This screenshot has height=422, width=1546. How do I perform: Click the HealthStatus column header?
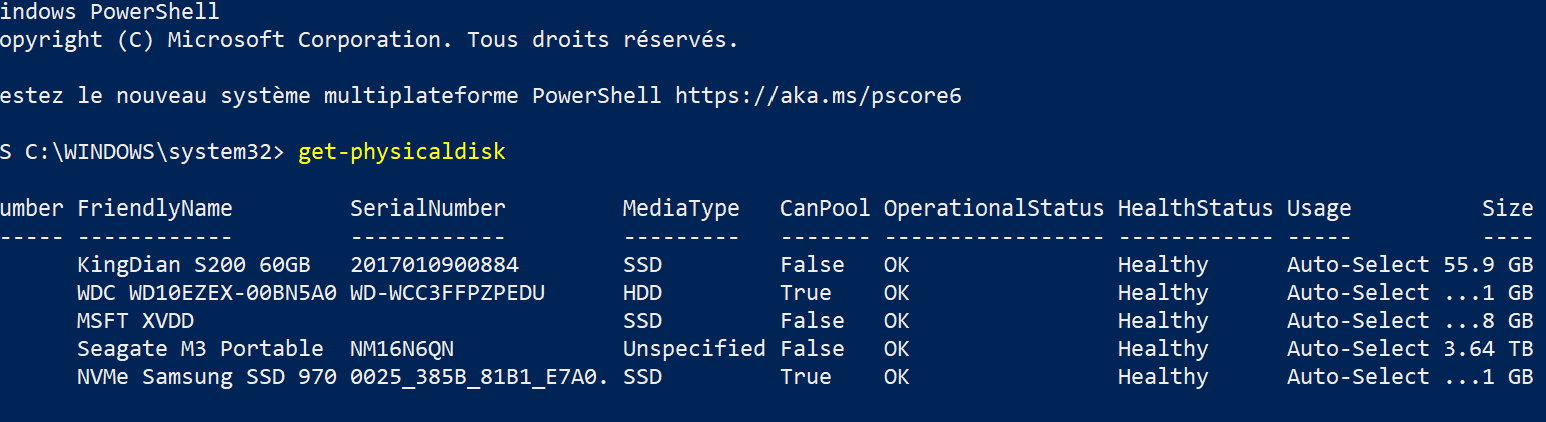(x=1196, y=208)
